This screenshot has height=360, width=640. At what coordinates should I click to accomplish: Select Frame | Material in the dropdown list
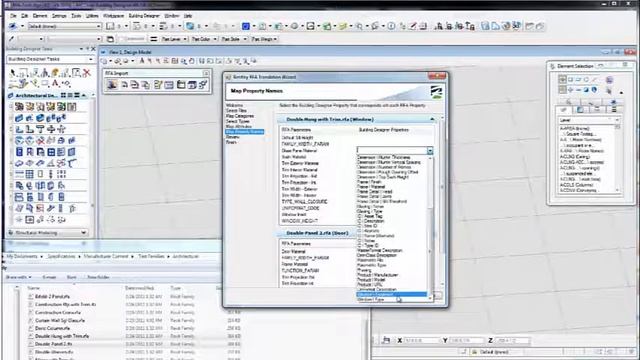point(371,187)
